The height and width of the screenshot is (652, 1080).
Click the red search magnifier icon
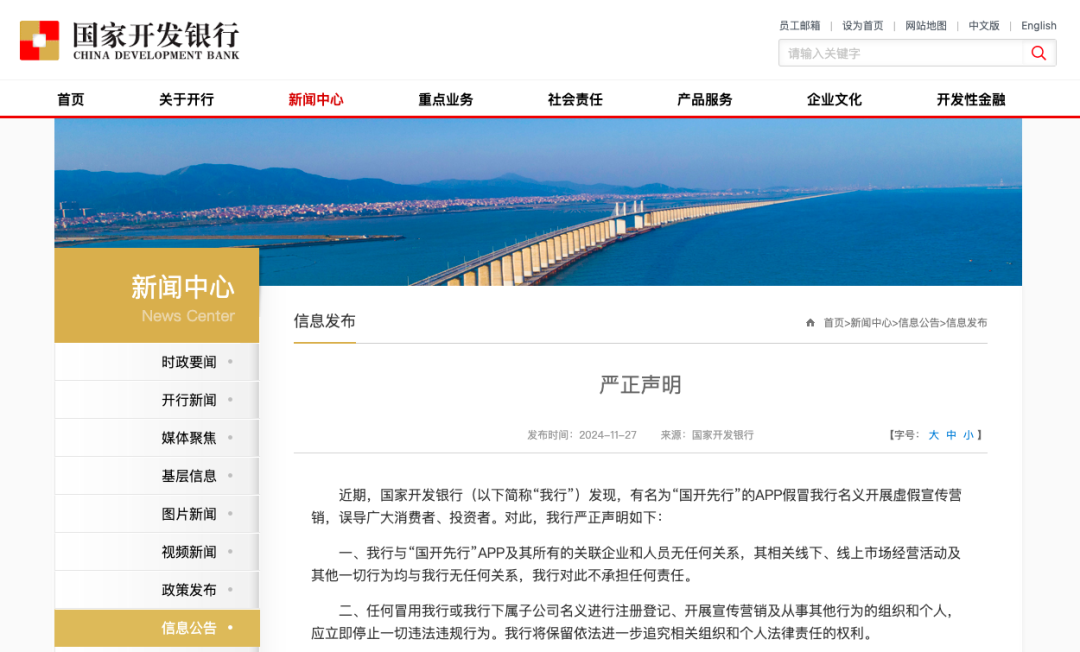(x=1039, y=53)
